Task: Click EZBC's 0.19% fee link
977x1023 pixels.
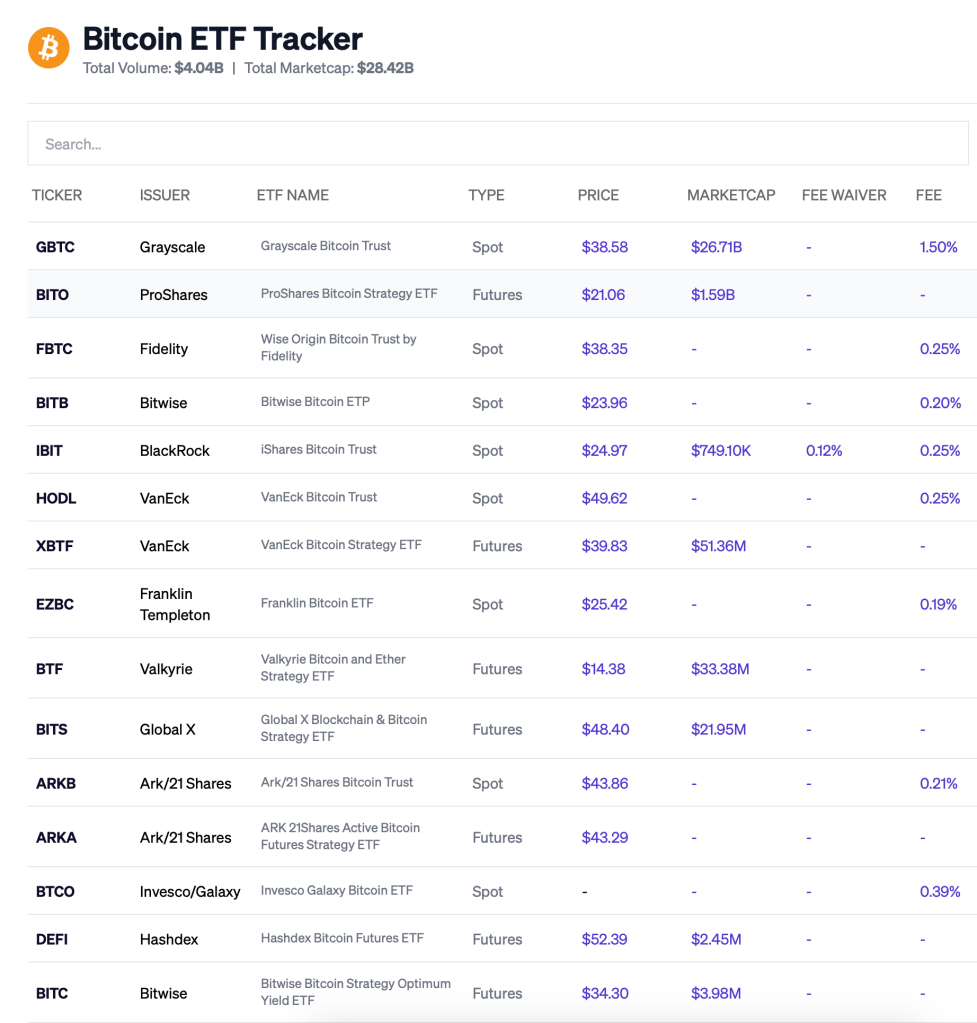Action: point(938,604)
